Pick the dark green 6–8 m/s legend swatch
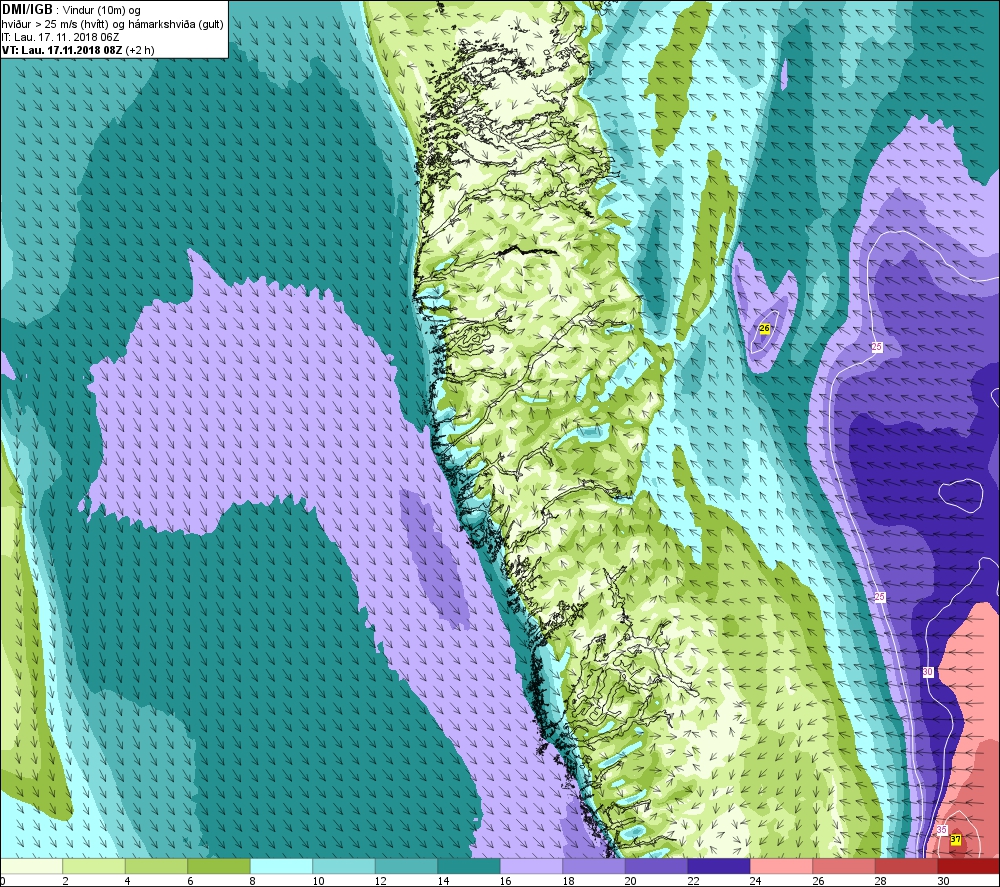 click(x=219, y=866)
